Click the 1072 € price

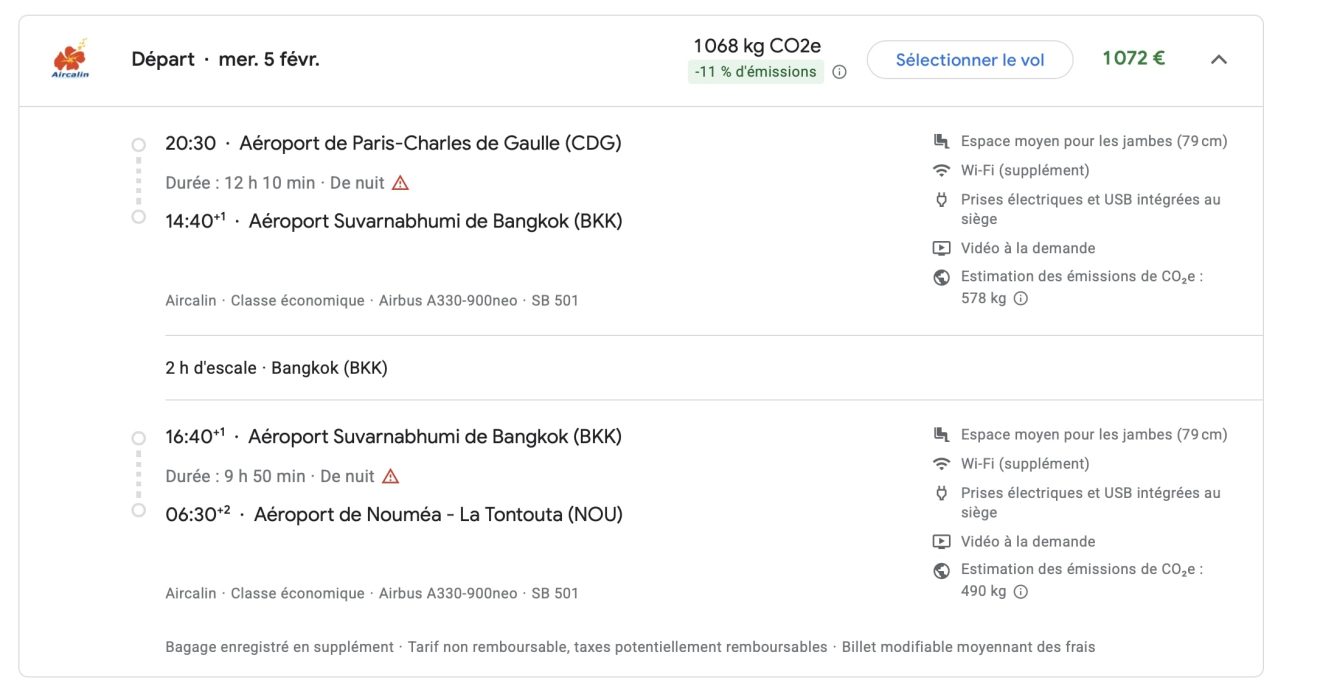point(1133,58)
